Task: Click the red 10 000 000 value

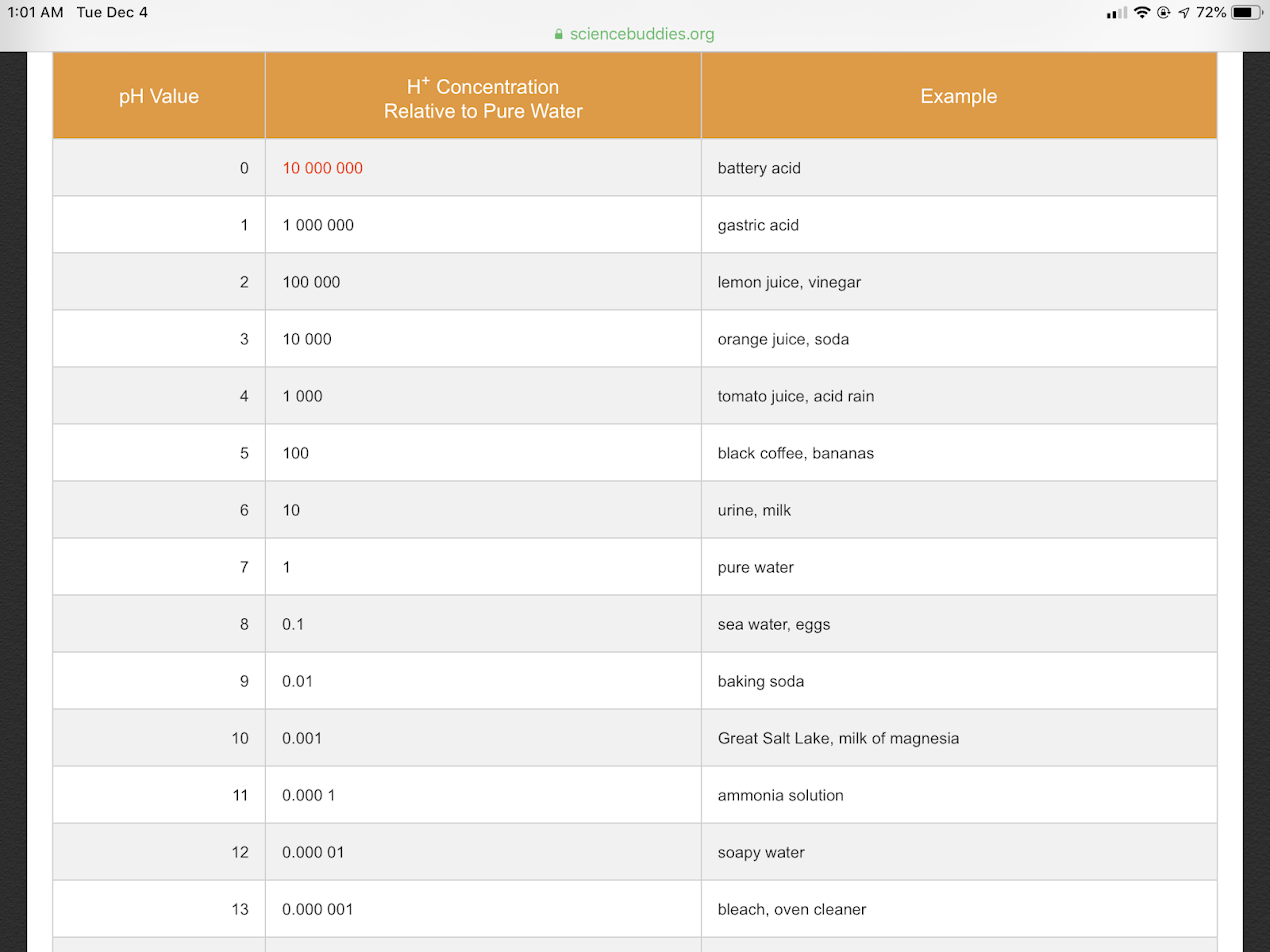Action: pyautogui.click(x=322, y=168)
